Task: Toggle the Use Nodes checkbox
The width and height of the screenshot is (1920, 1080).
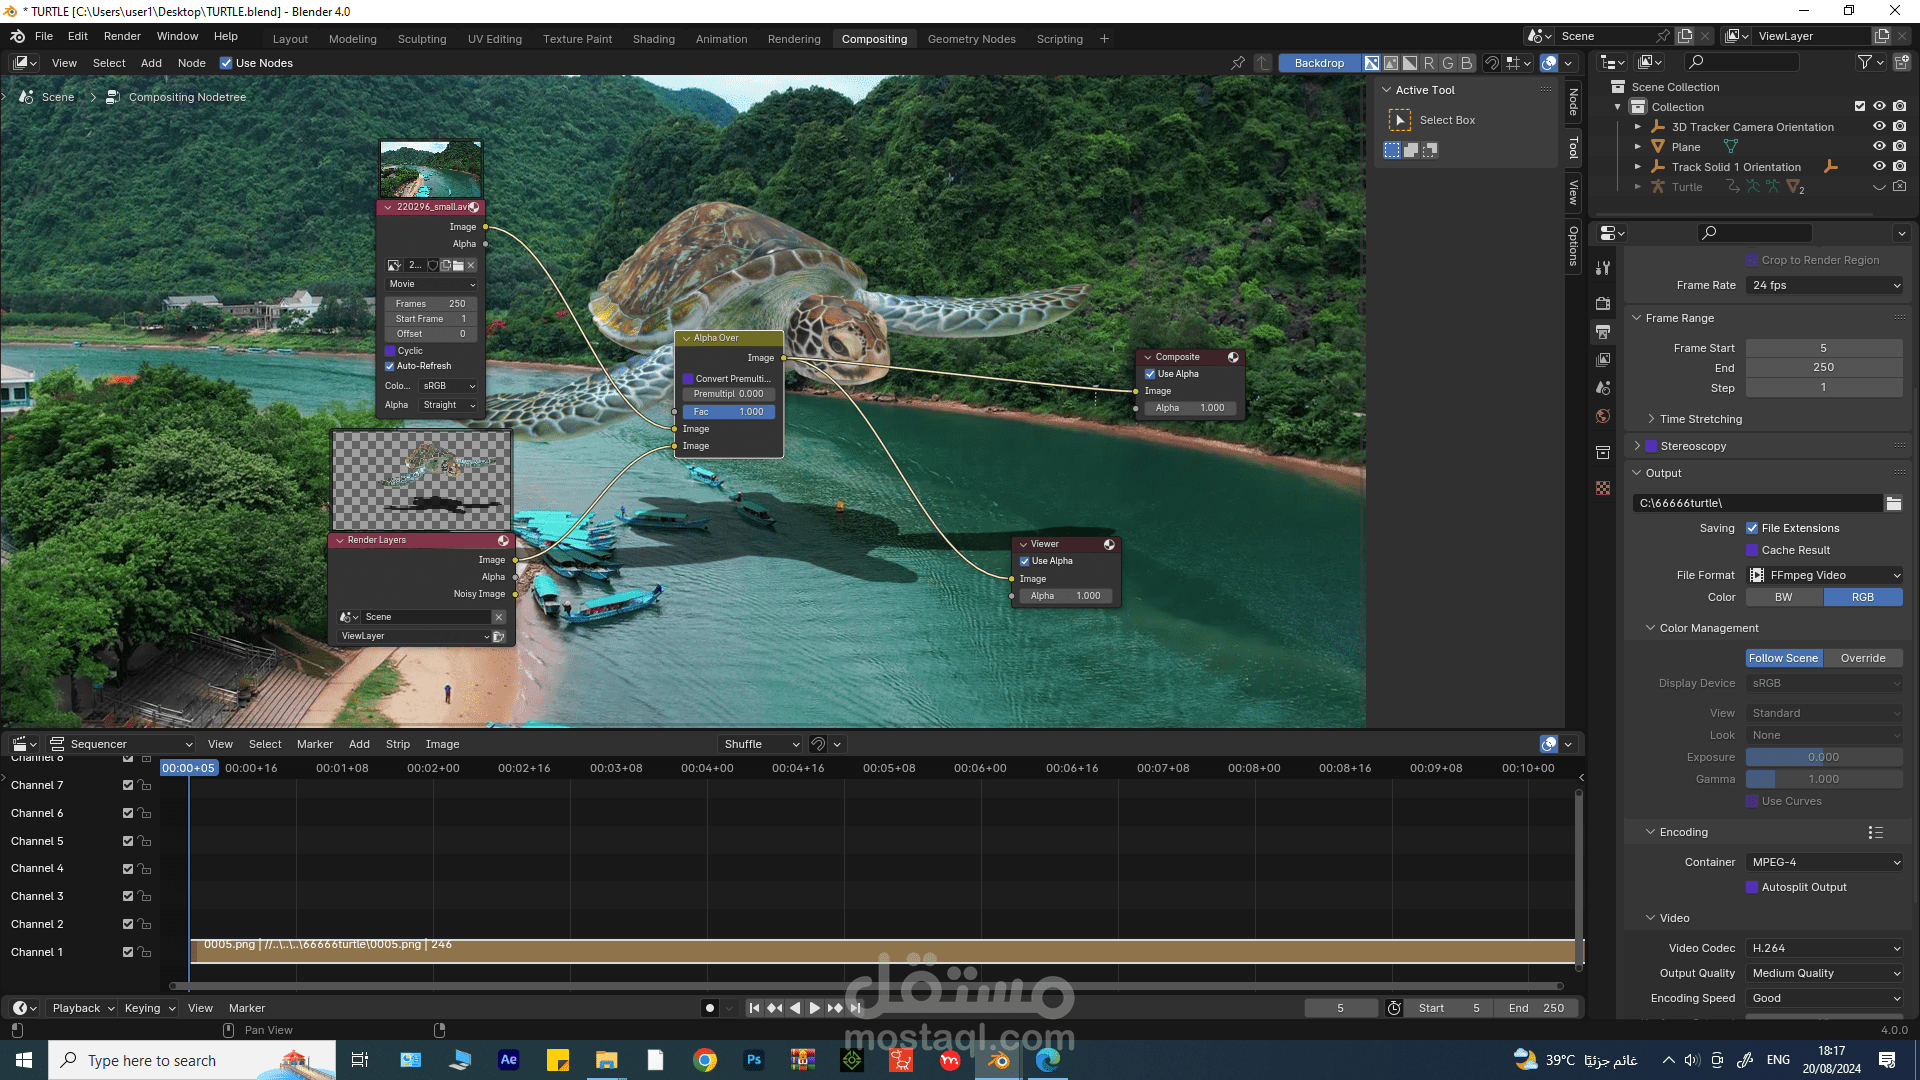Action: pos(226,63)
